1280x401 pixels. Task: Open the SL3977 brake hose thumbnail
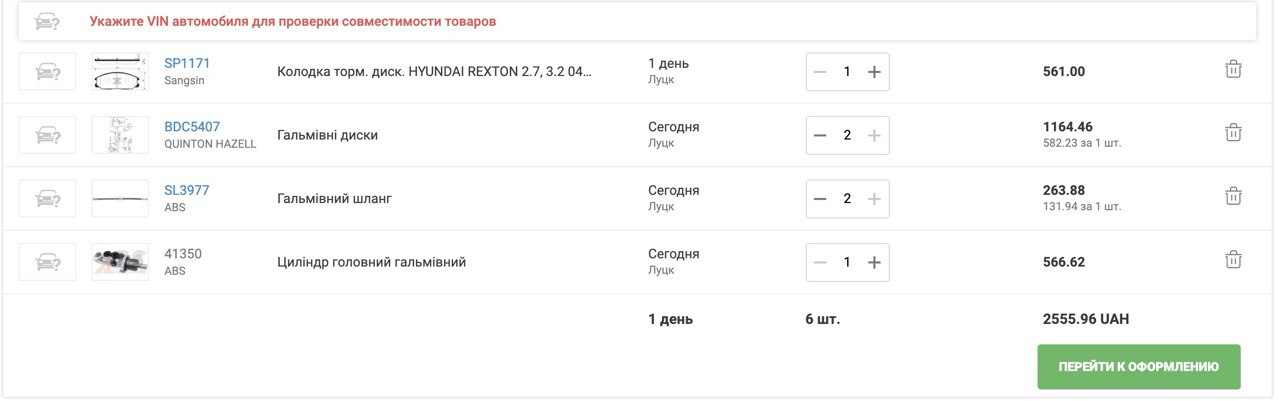click(x=120, y=199)
